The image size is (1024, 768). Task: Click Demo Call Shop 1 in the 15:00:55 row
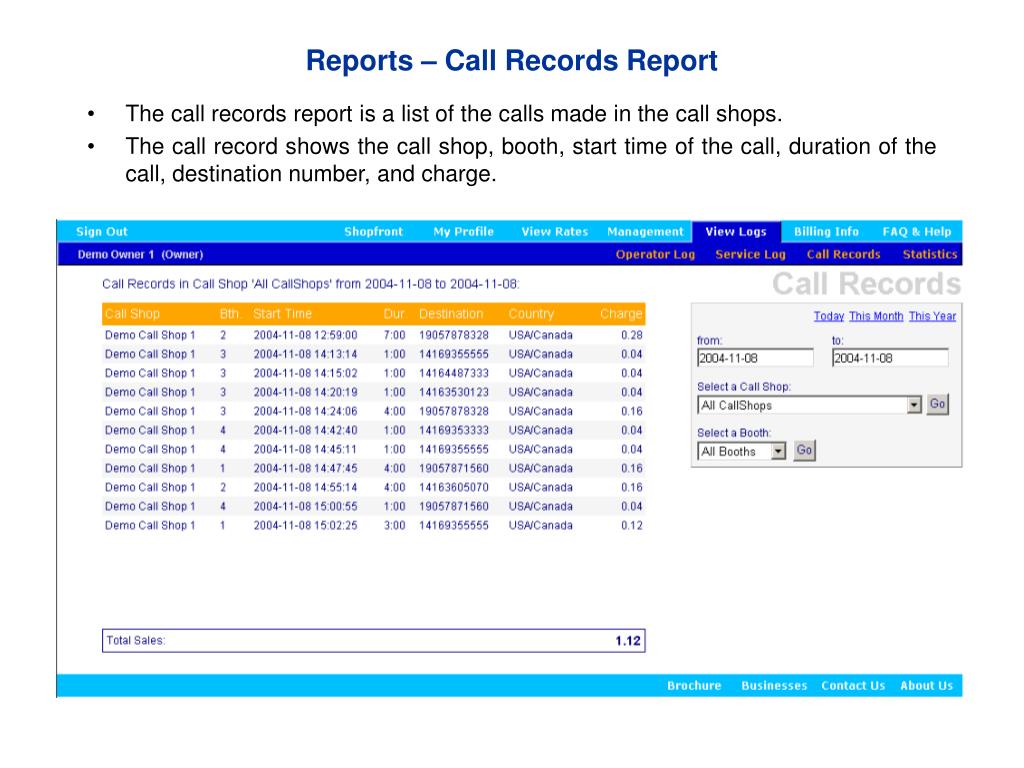pyautogui.click(x=150, y=506)
